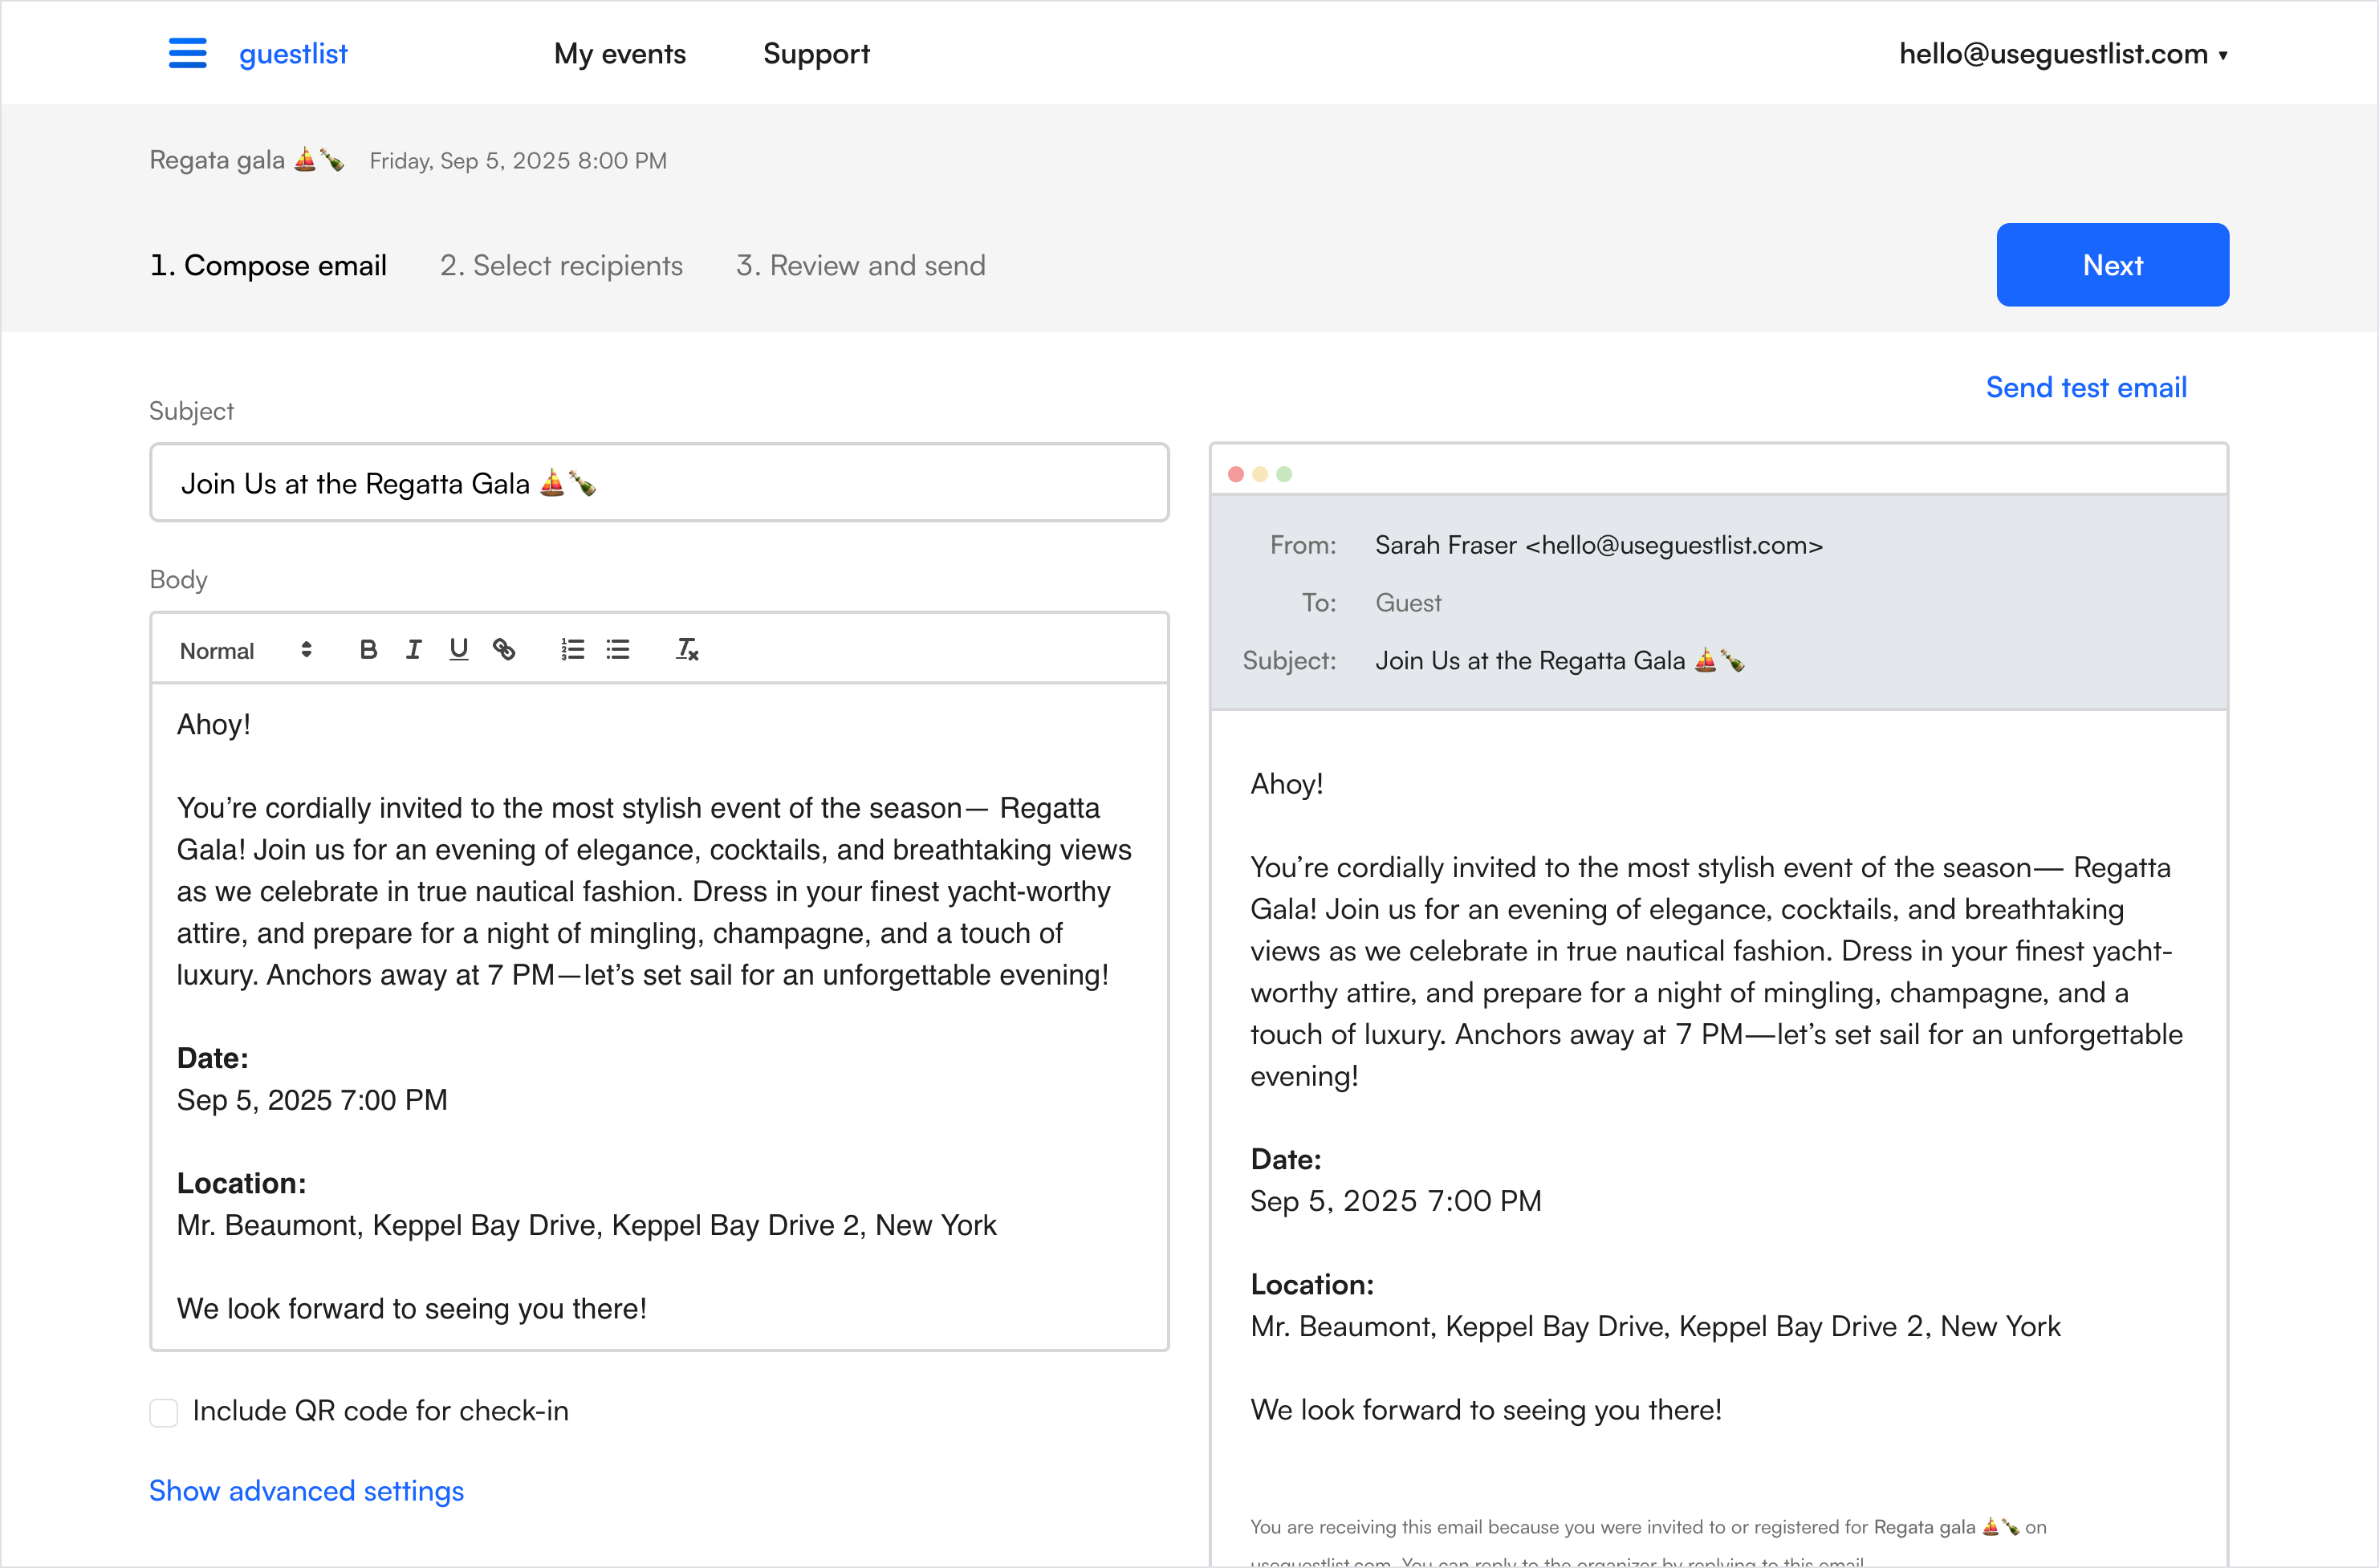Create a bulleted list
Image resolution: width=2379 pixels, height=1568 pixels.
coord(618,650)
